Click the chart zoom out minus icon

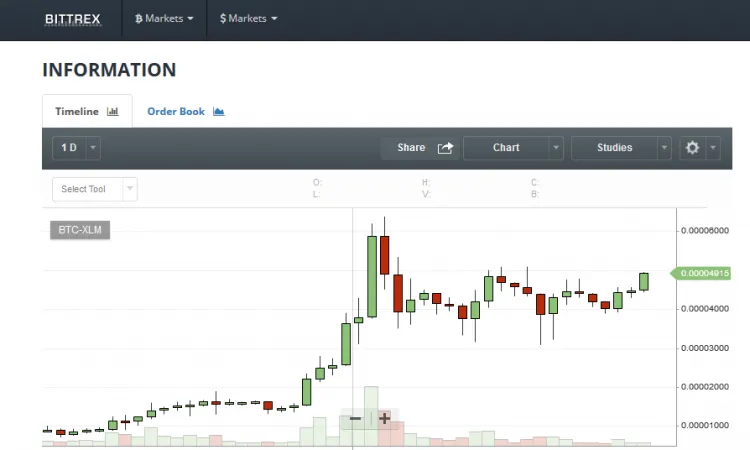[x=355, y=418]
